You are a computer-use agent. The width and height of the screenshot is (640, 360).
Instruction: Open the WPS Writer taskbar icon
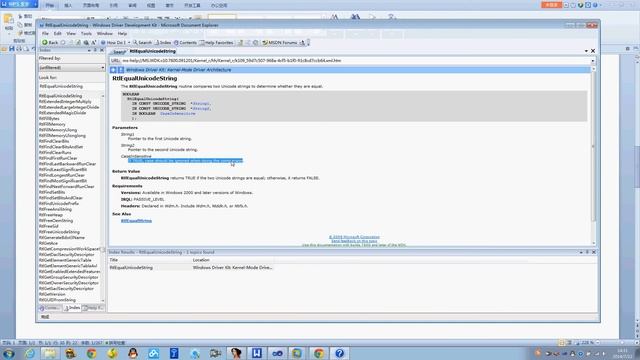(x=257, y=353)
